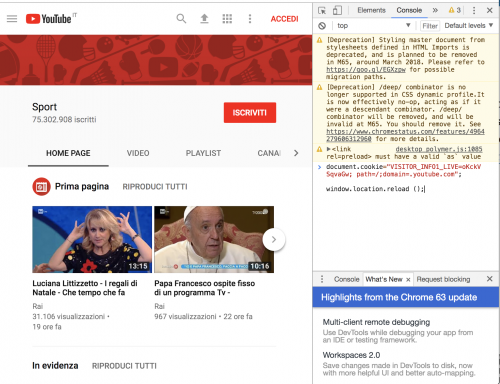
Task: Click the upload video arrow icon
Action: [204, 19]
